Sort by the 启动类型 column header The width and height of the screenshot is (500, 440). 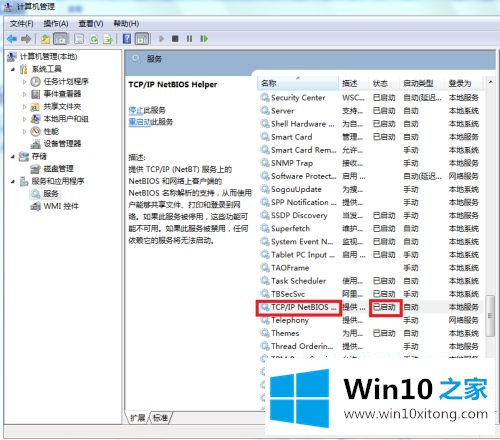pyautogui.click(x=422, y=83)
